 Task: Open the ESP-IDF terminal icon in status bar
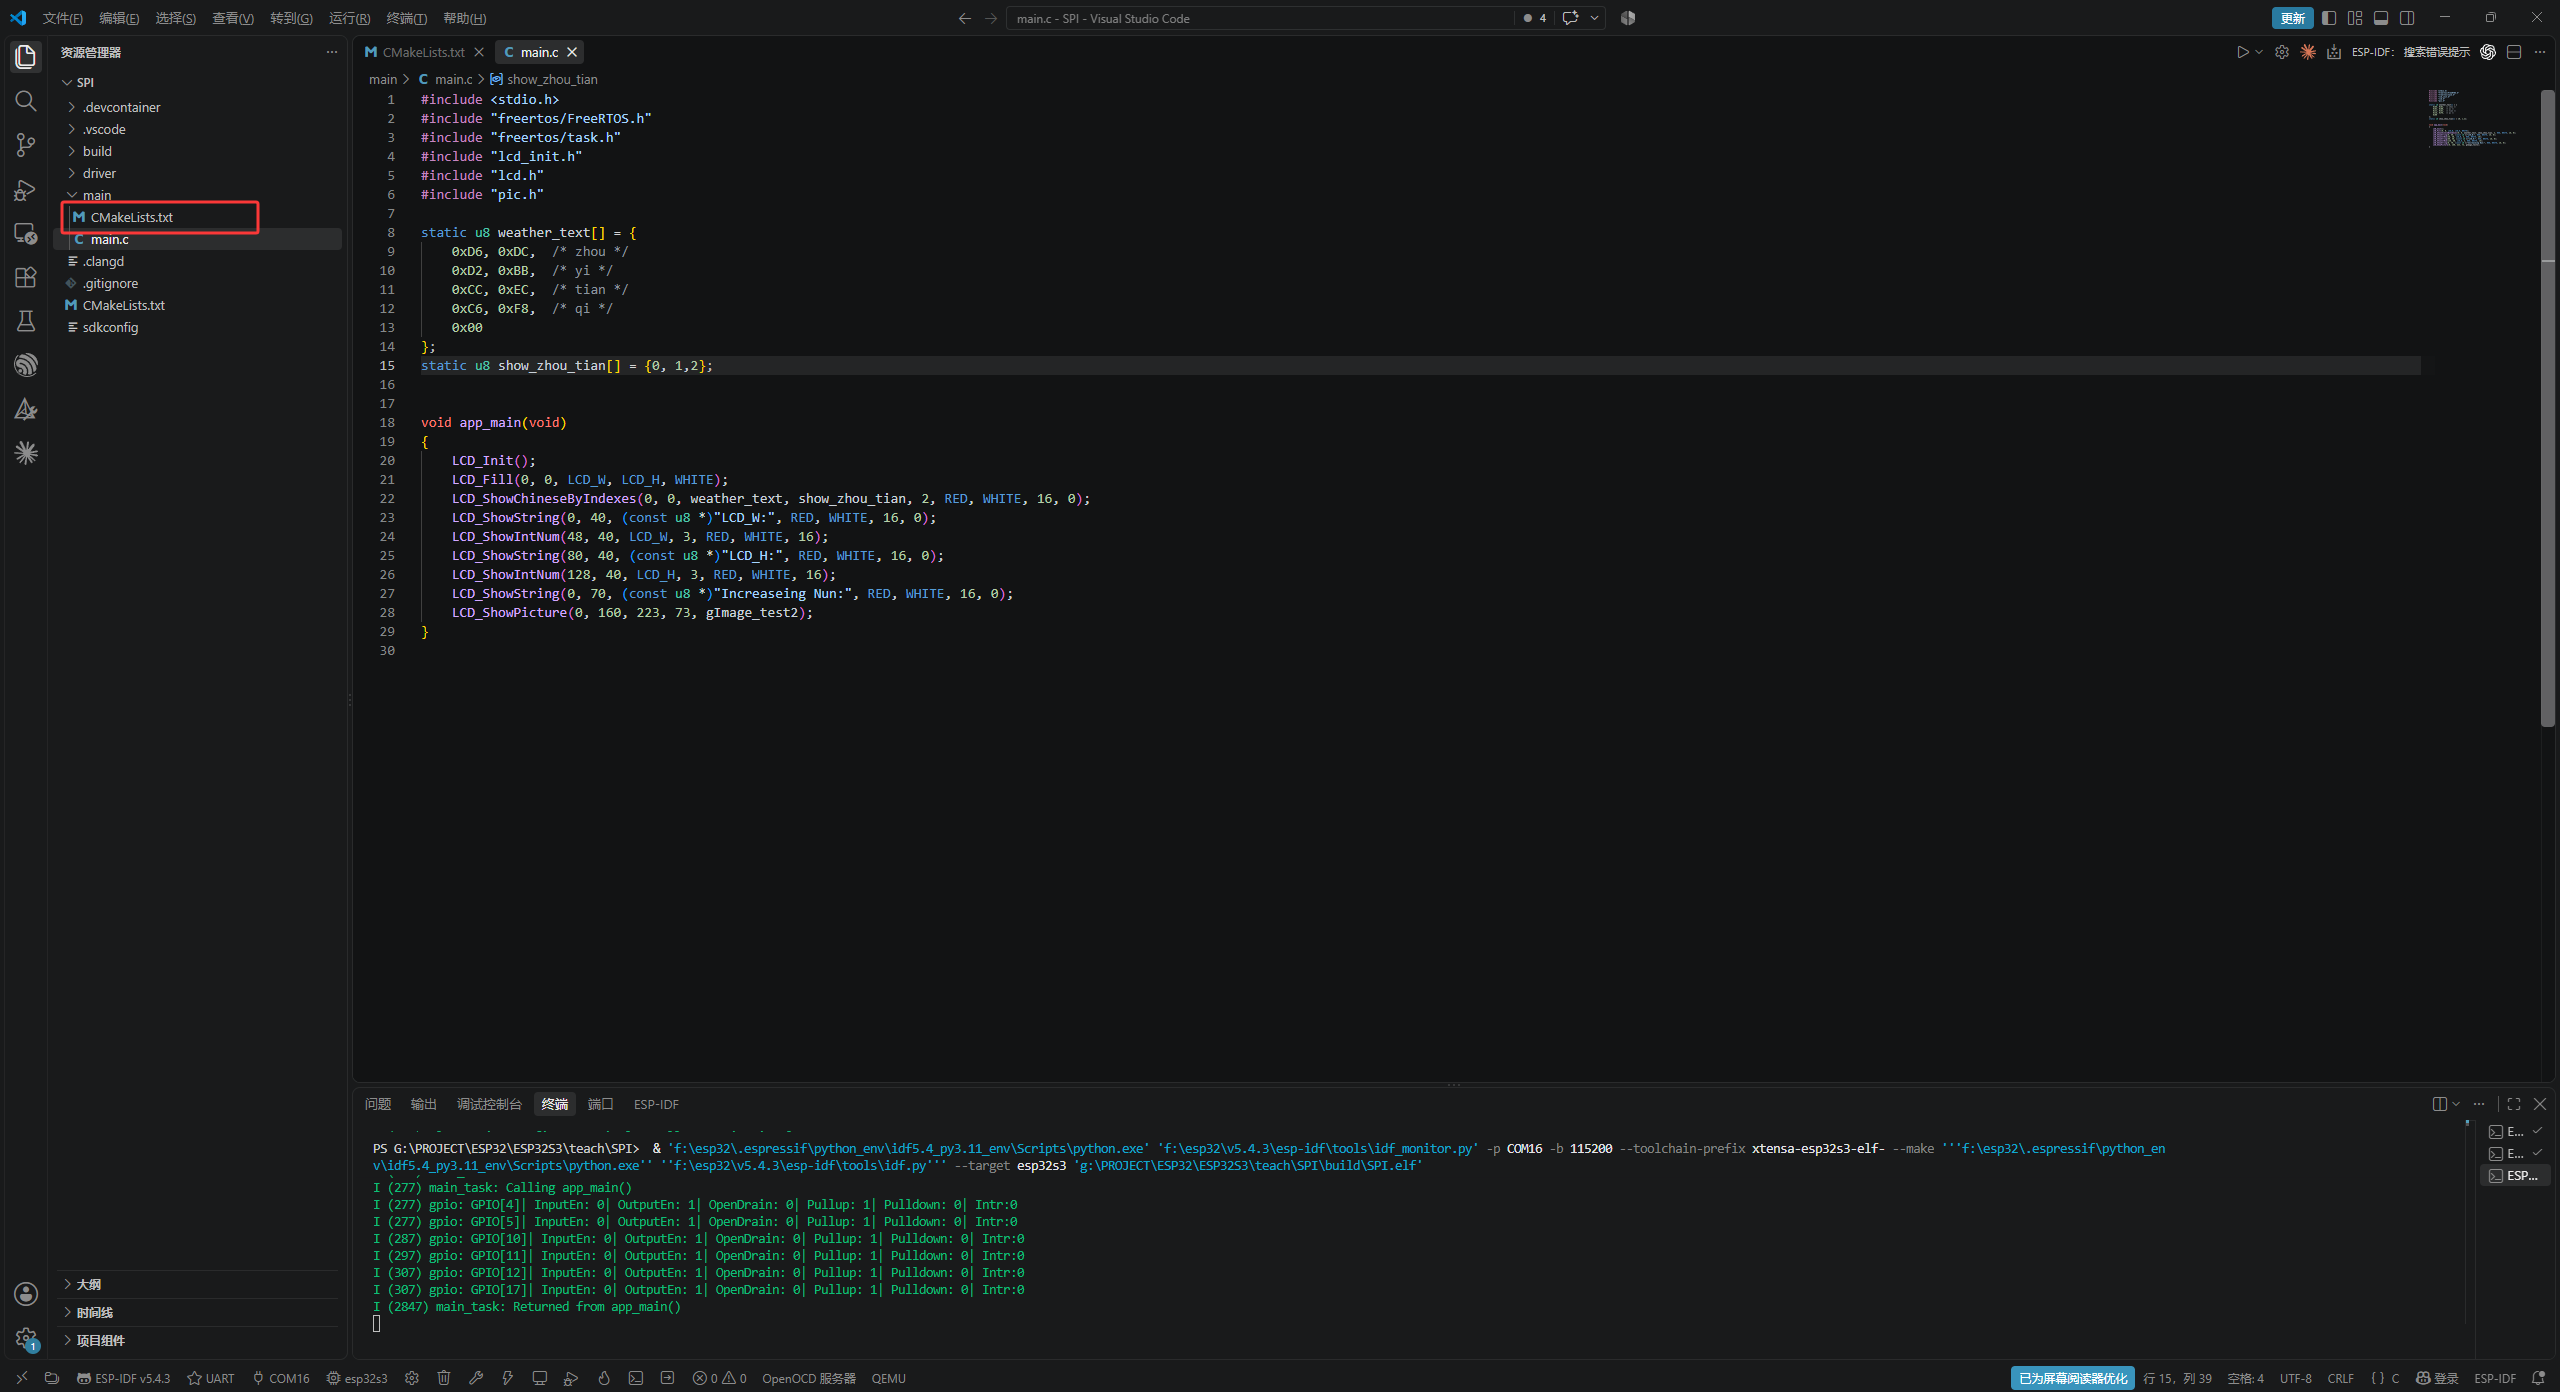[x=636, y=1378]
